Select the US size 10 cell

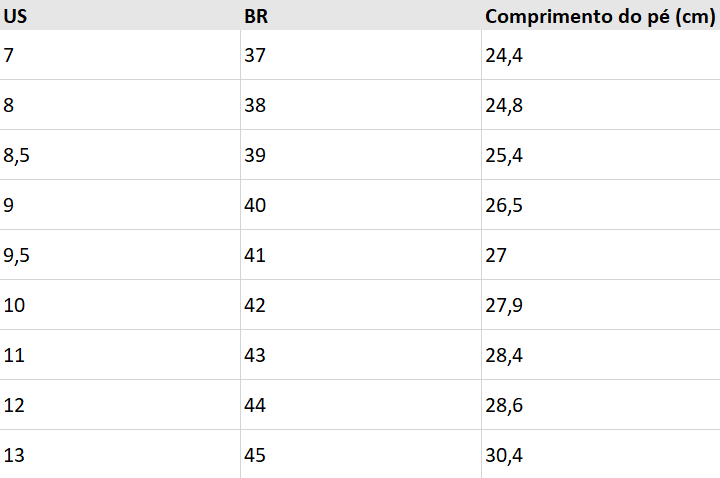click(14, 305)
